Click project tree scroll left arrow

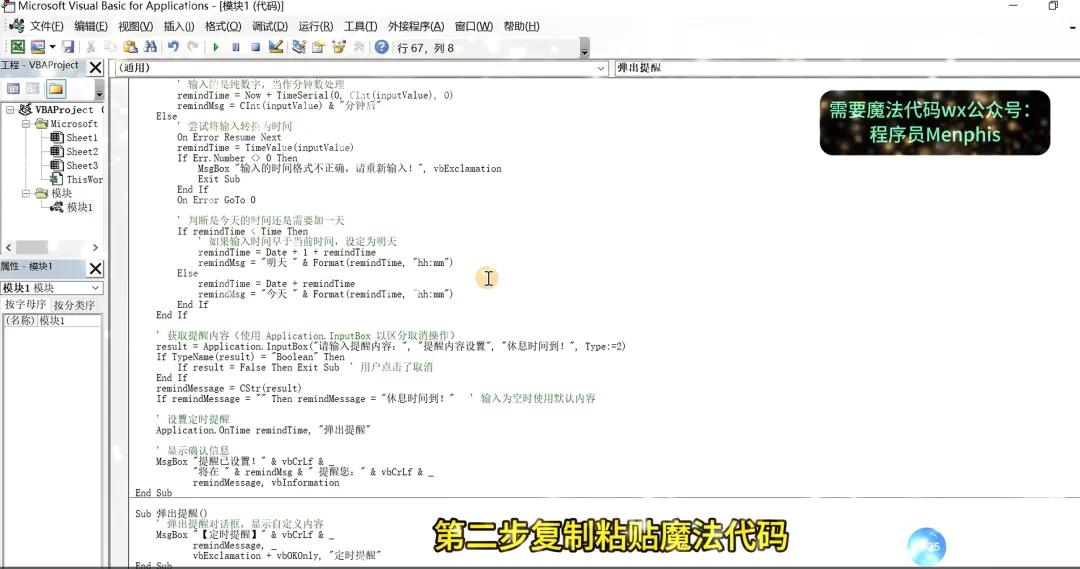(8, 247)
